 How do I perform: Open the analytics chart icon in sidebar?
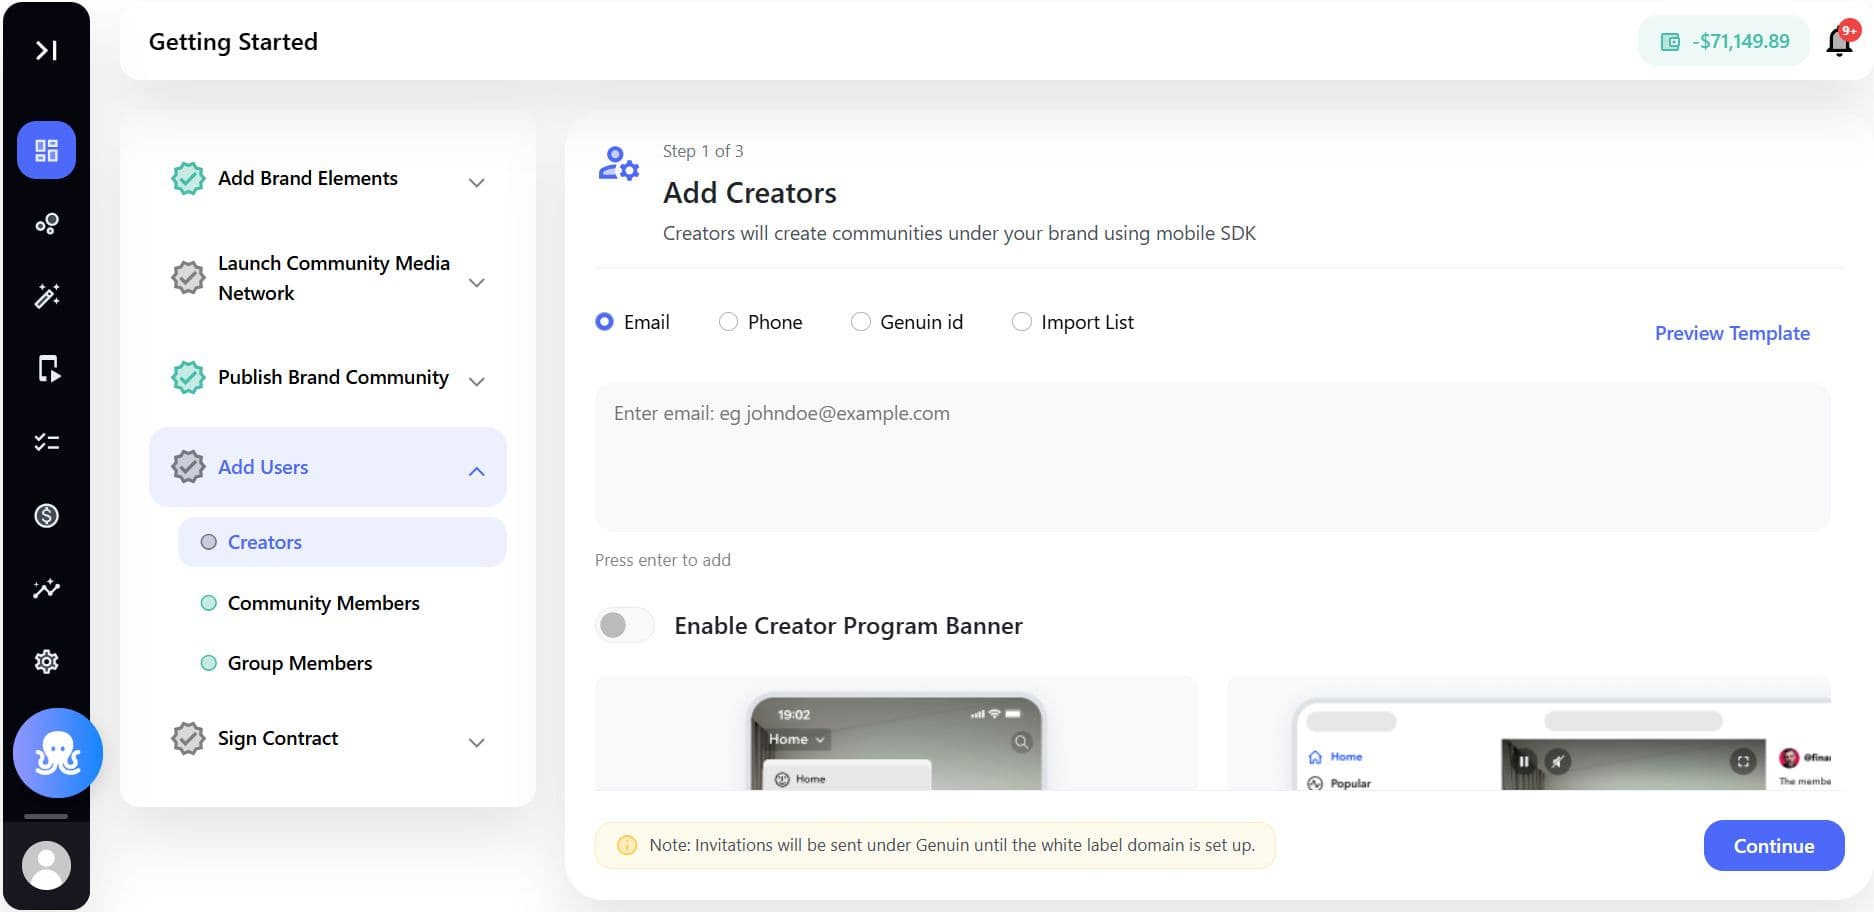pyautogui.click(x=46, y=588)
